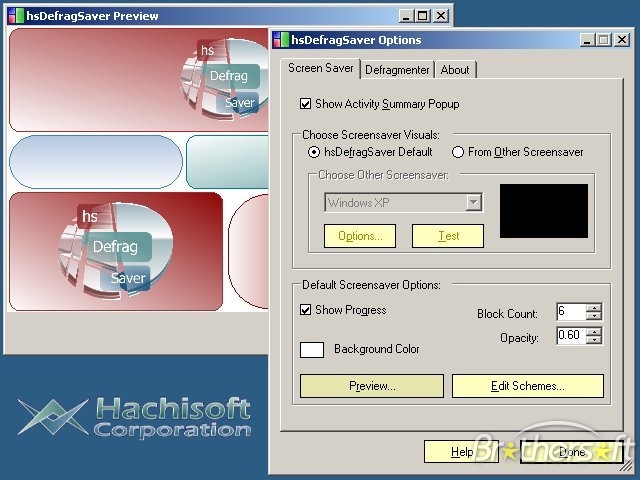The width and height of the screenshot is (640, 480).
Task: Click the Options... button
Action: 360,236
